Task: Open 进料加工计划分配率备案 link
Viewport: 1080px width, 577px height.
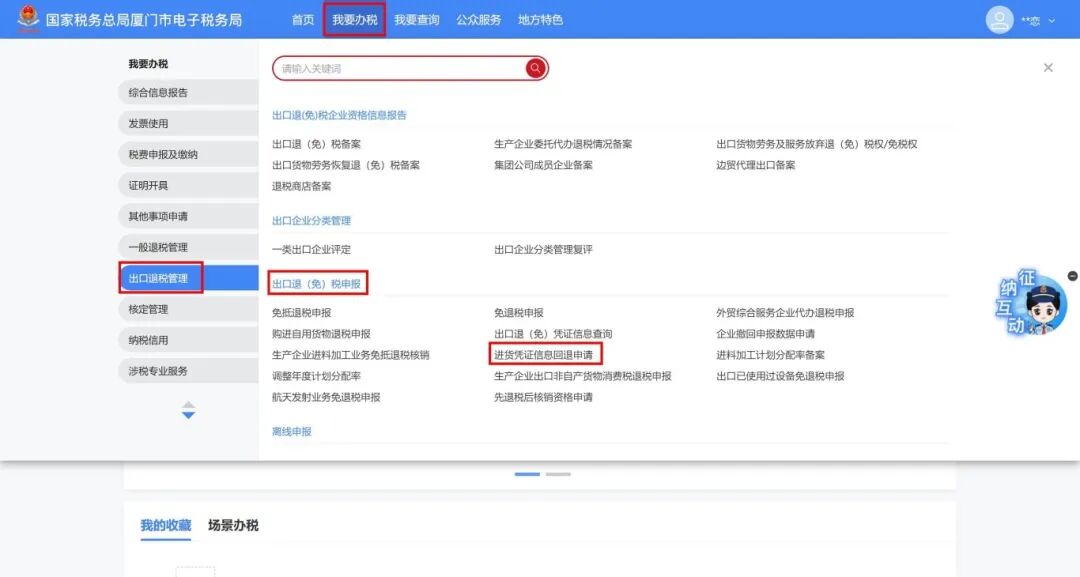Action: (x=770, y=355)
